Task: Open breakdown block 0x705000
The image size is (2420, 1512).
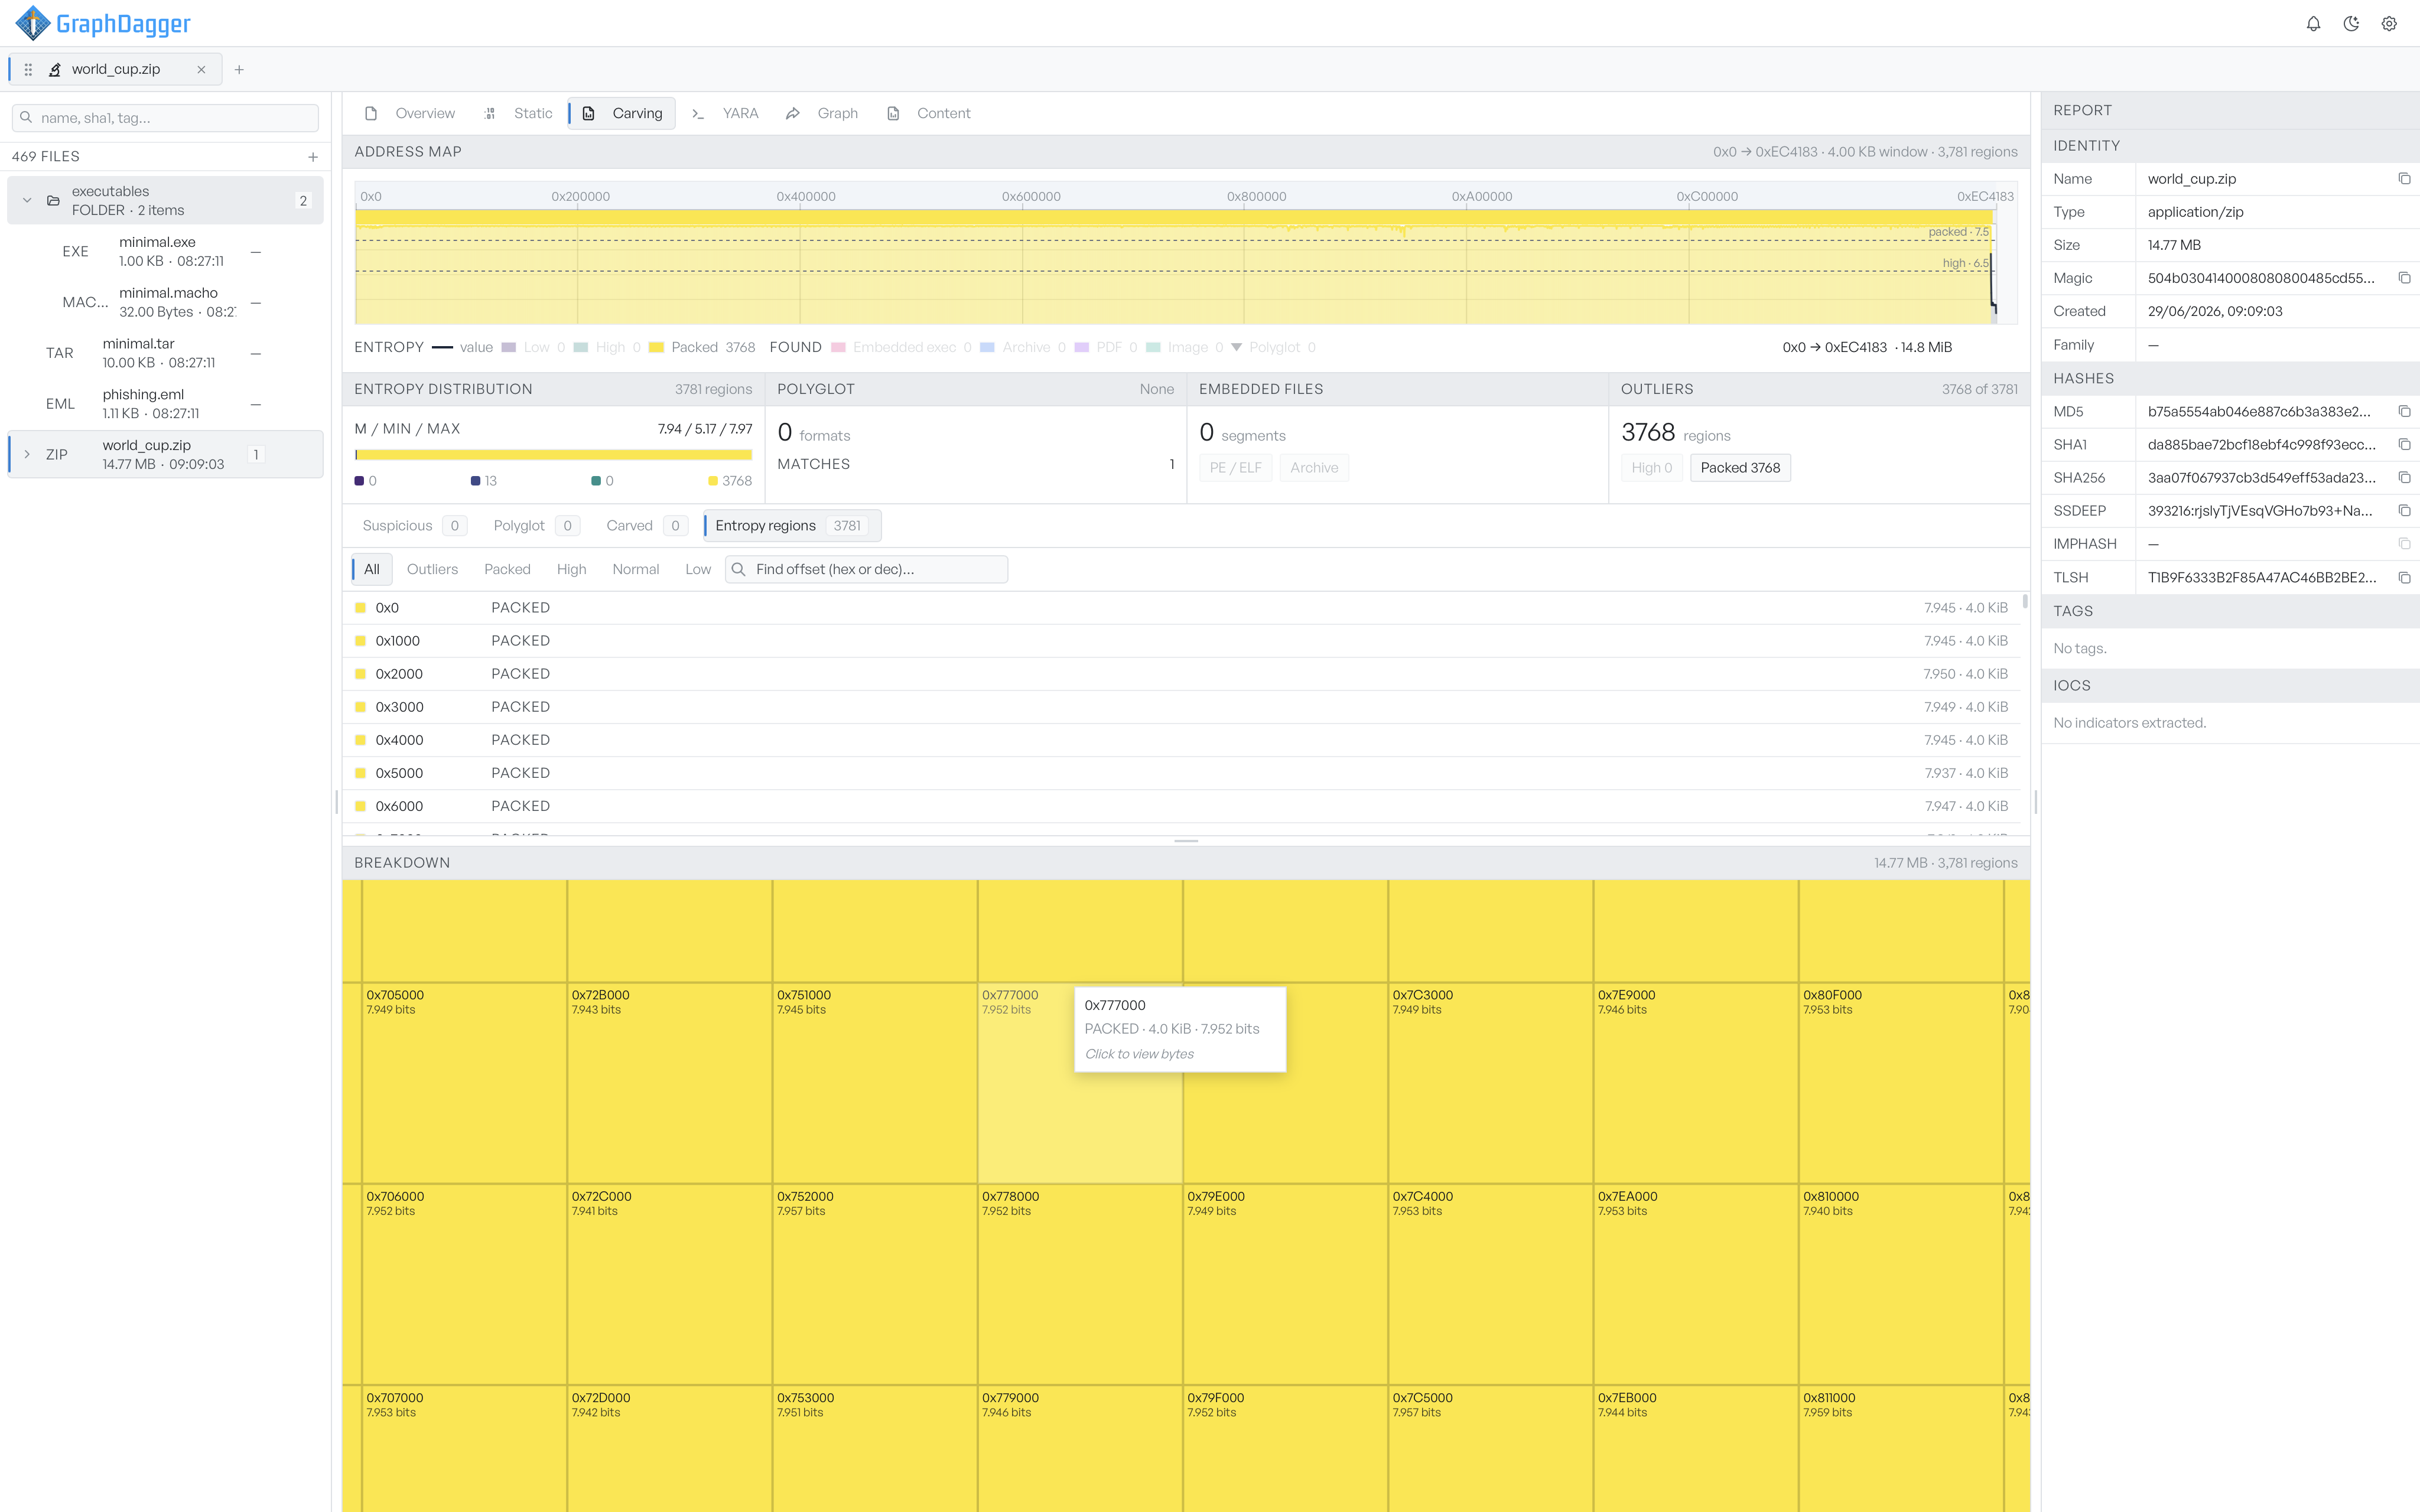Action: (x=465, y=1083)
